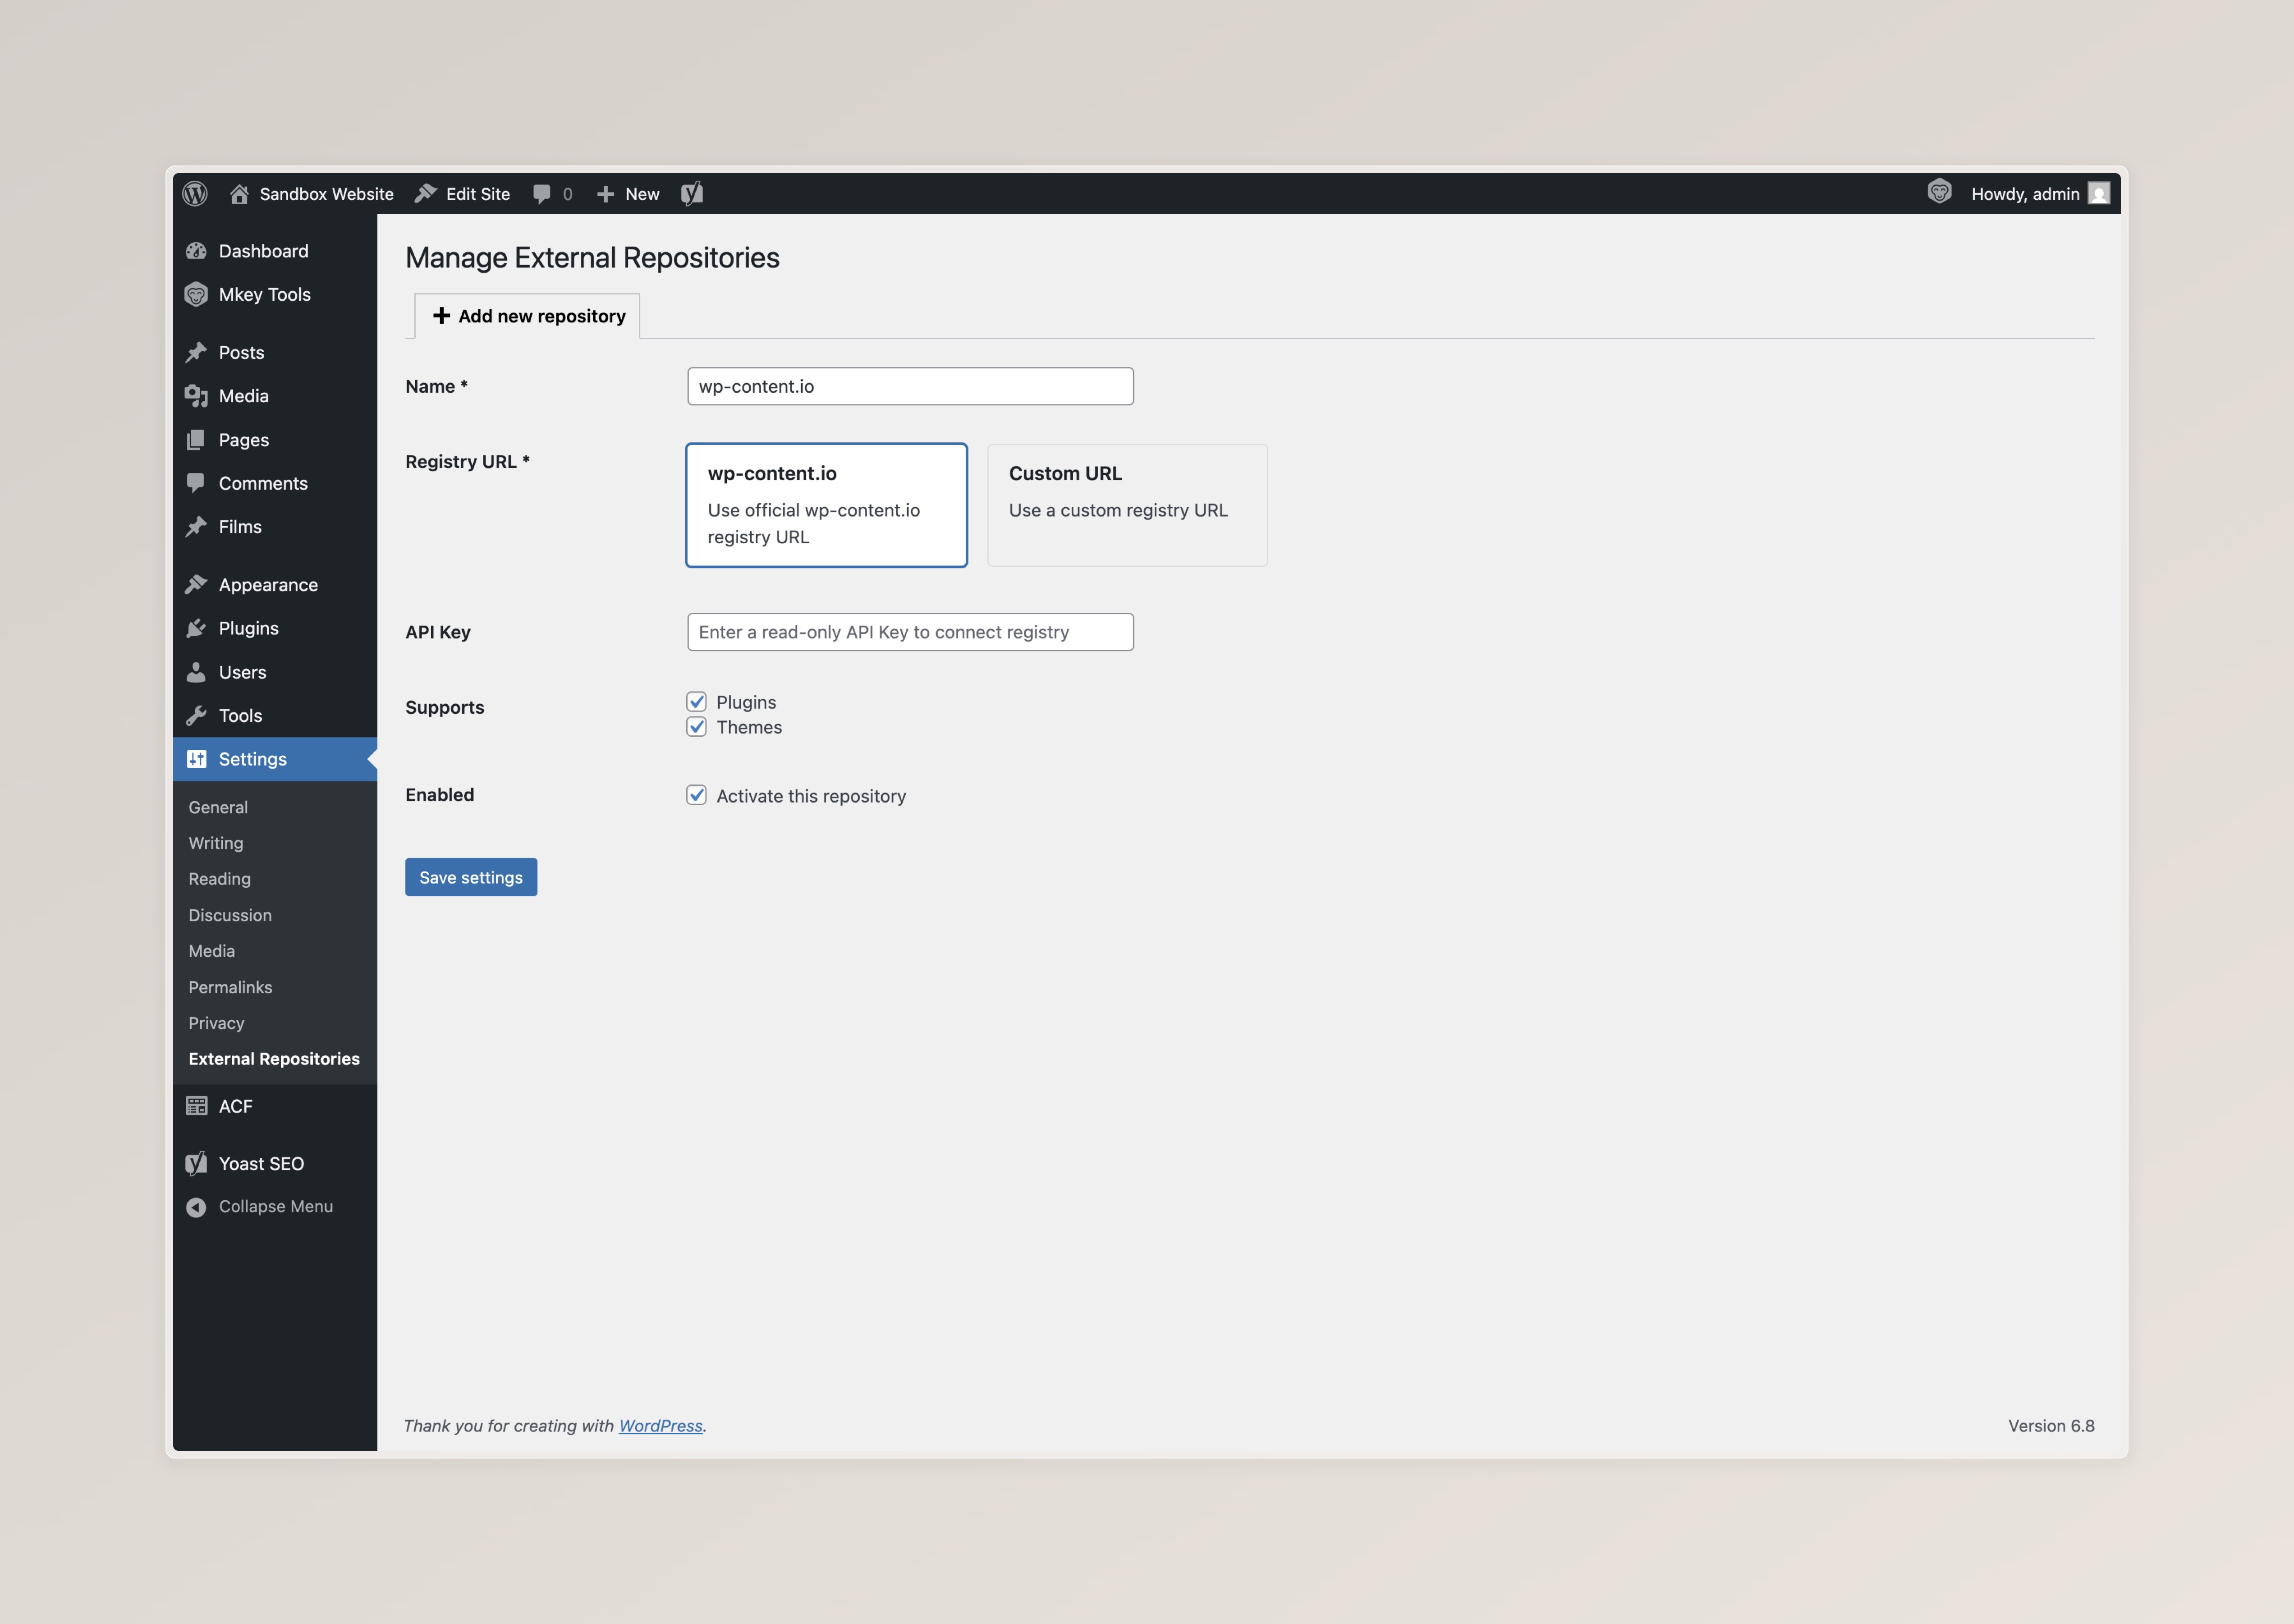Open External Repositories submenu
Image resolution: width=2294 pixels, height=1624 pixels.
(x=274, y=1059)
